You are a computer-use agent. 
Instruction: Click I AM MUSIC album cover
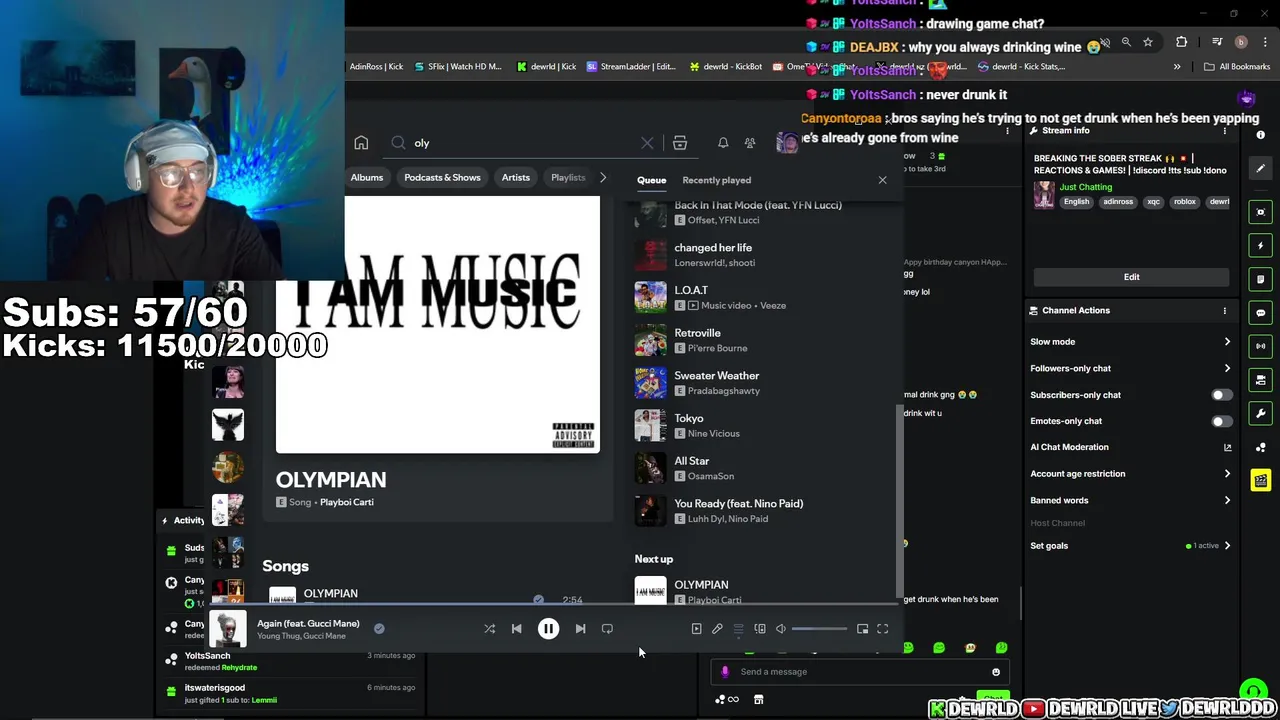tap(438, 324)
